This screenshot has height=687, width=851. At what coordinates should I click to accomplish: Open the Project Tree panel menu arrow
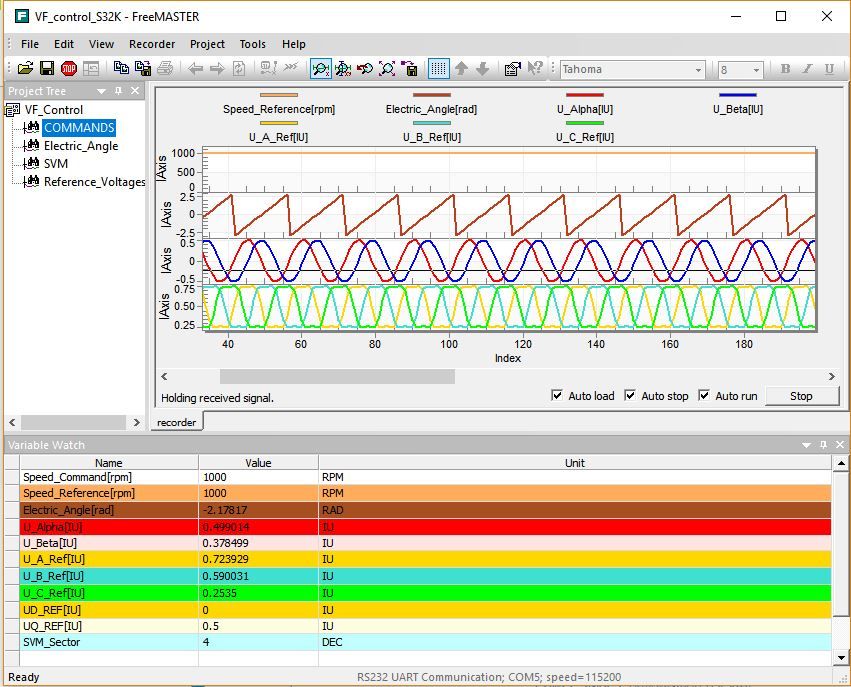point(101,91)
